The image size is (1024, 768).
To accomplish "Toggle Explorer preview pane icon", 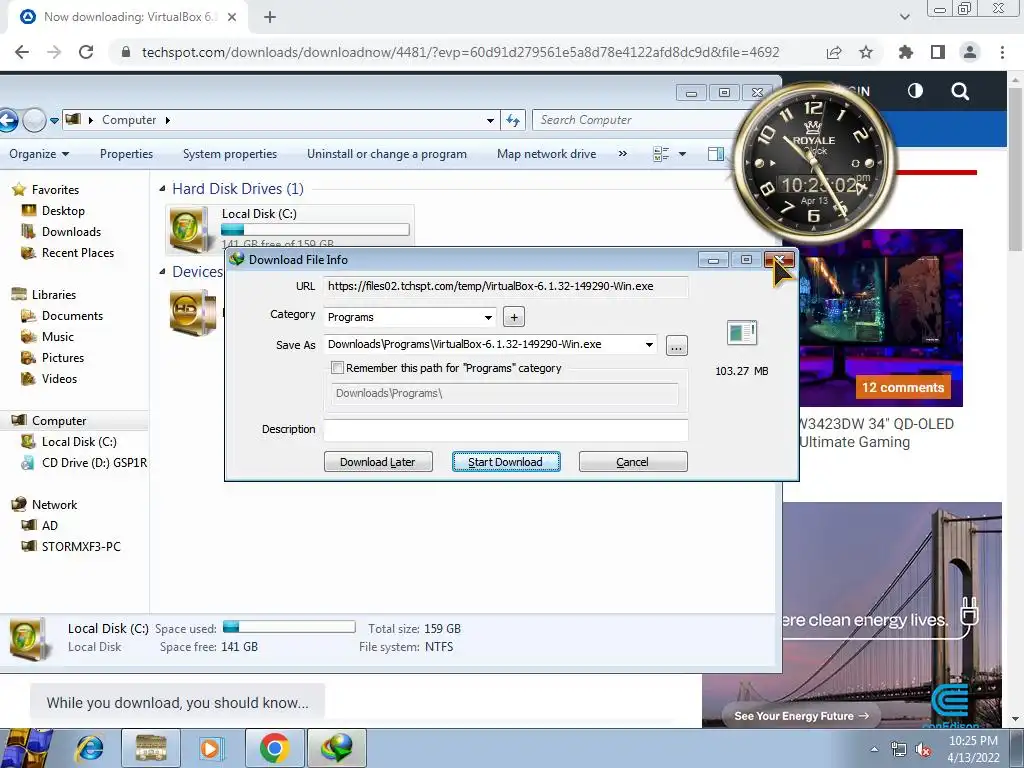I will [x=716, y=154].
